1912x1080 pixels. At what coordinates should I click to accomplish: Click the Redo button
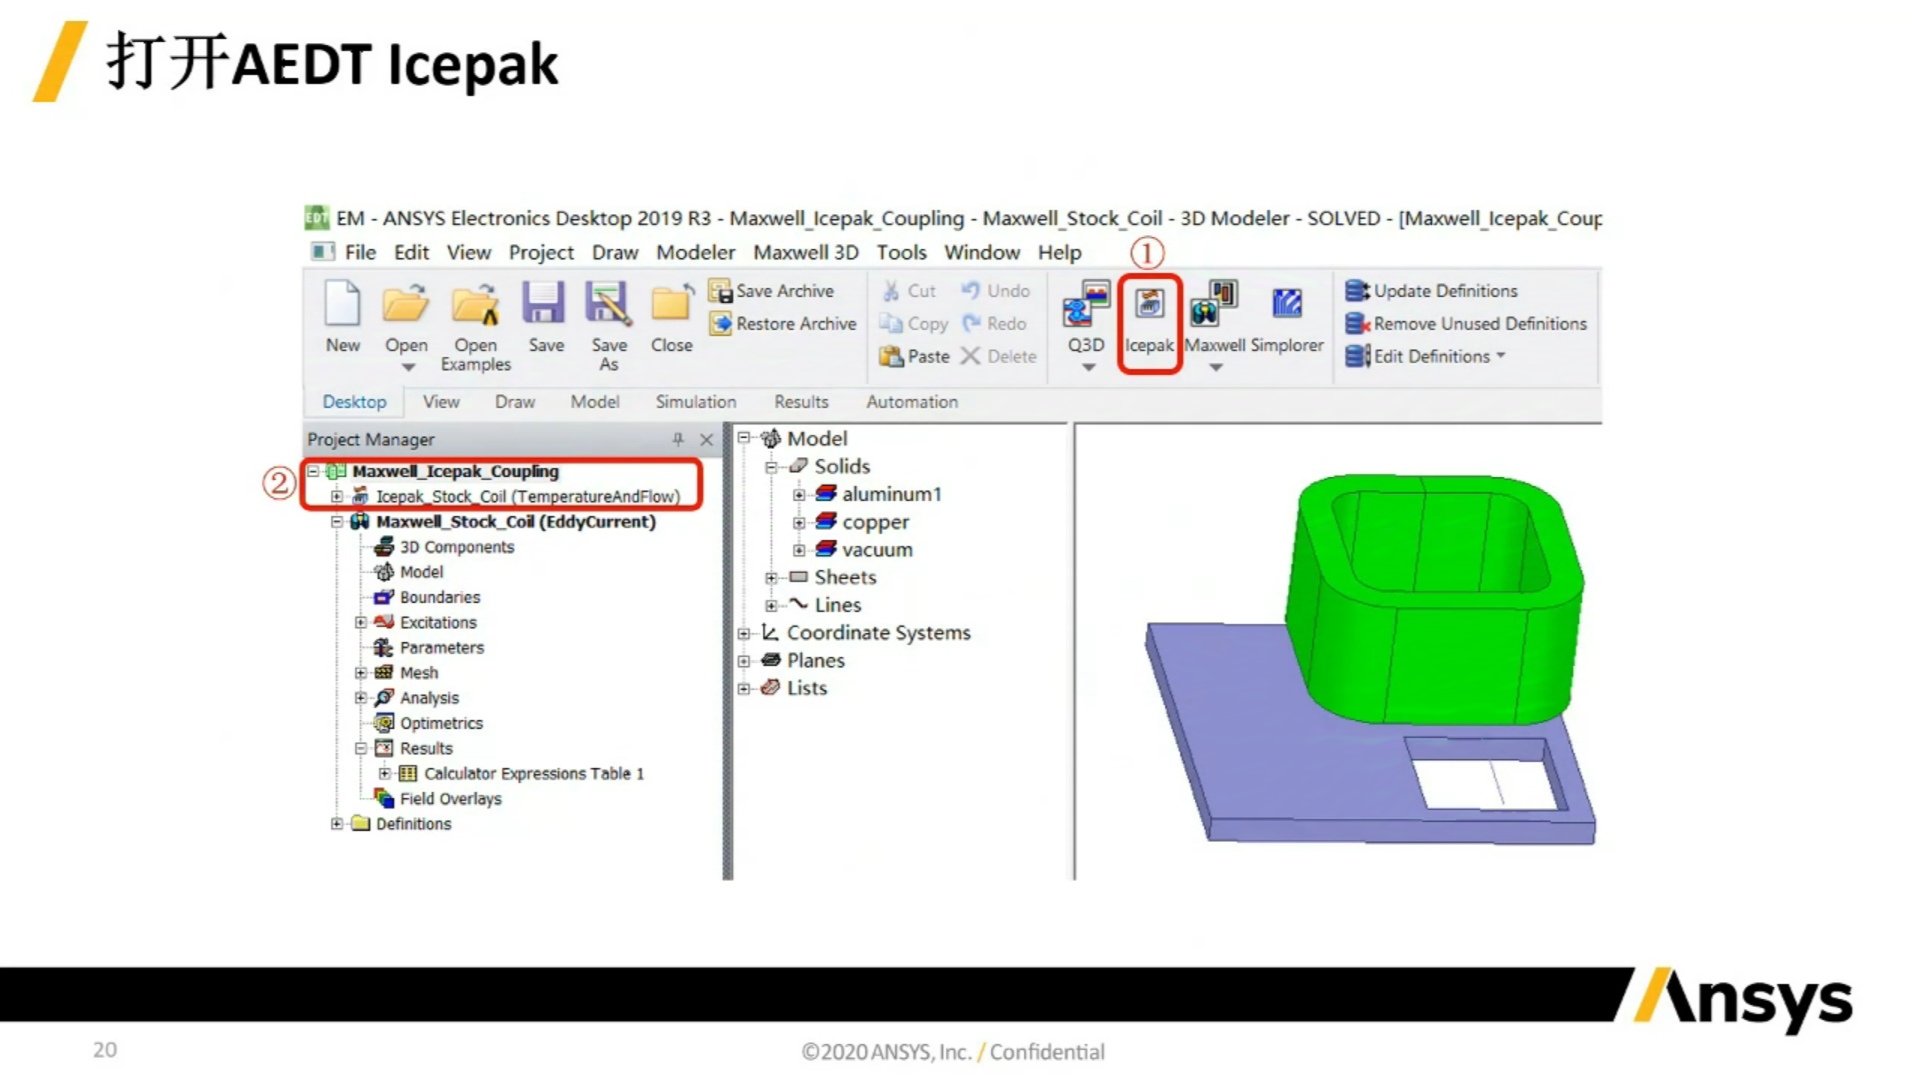pyautogui.click(x=994, y=324)
